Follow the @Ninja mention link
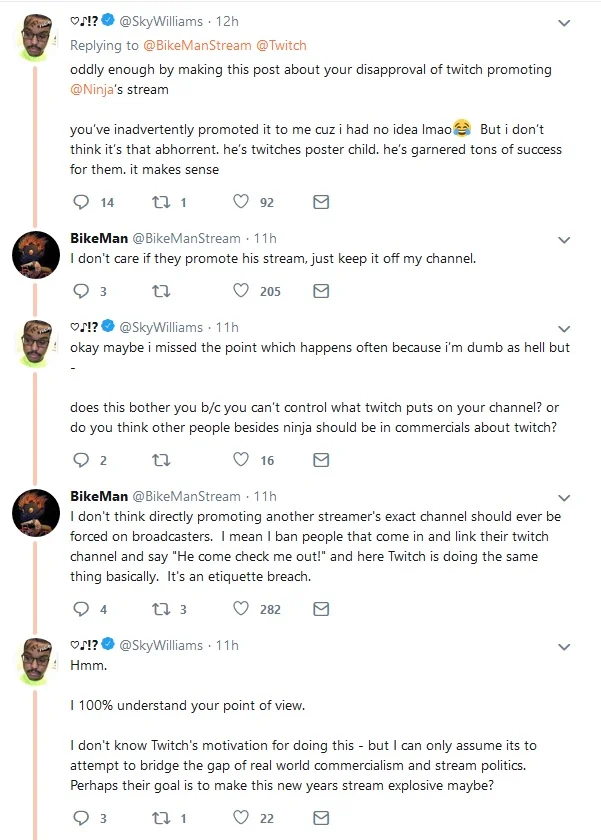This screenshot has width=601, height=840. (92, 89)
